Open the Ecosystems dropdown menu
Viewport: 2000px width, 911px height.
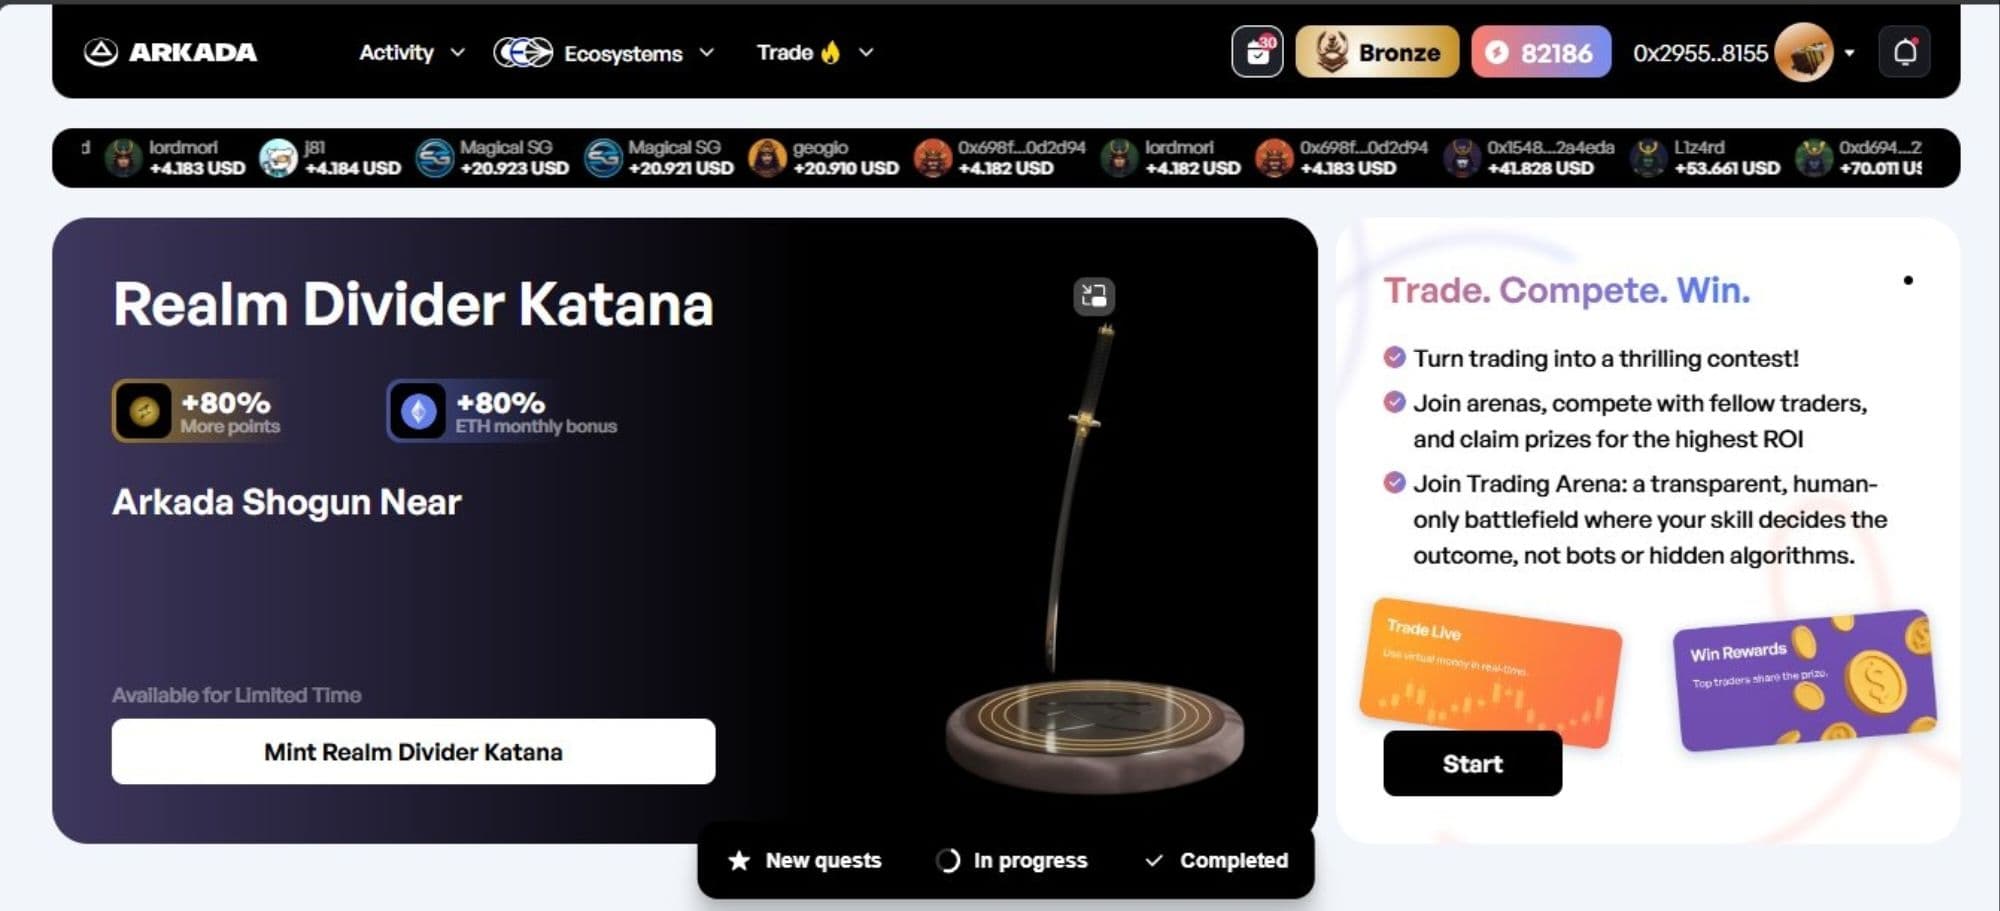point(604,52)
